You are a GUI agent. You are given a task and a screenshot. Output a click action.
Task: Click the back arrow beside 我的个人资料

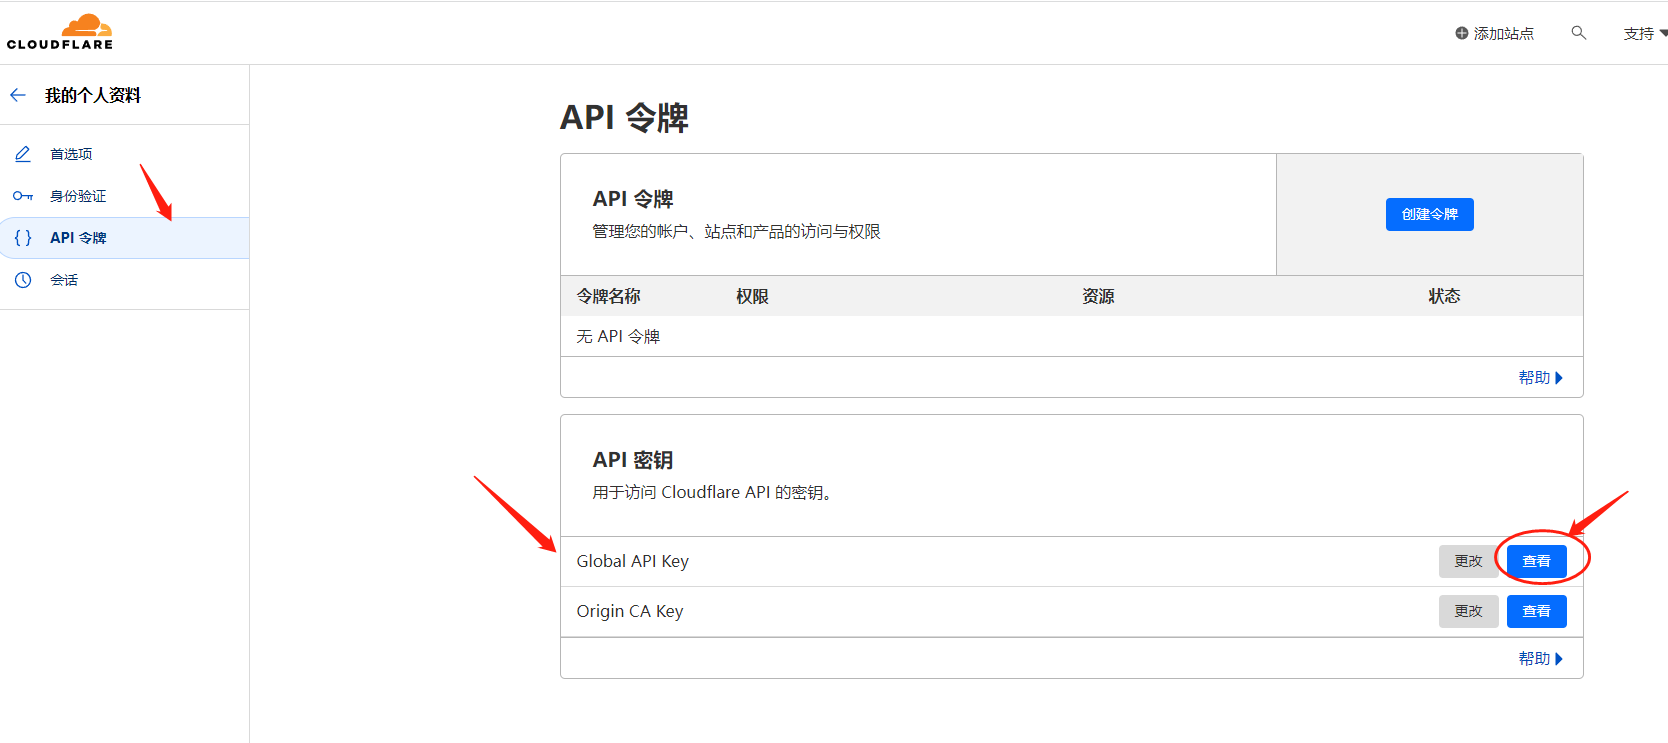click(18, 95)
